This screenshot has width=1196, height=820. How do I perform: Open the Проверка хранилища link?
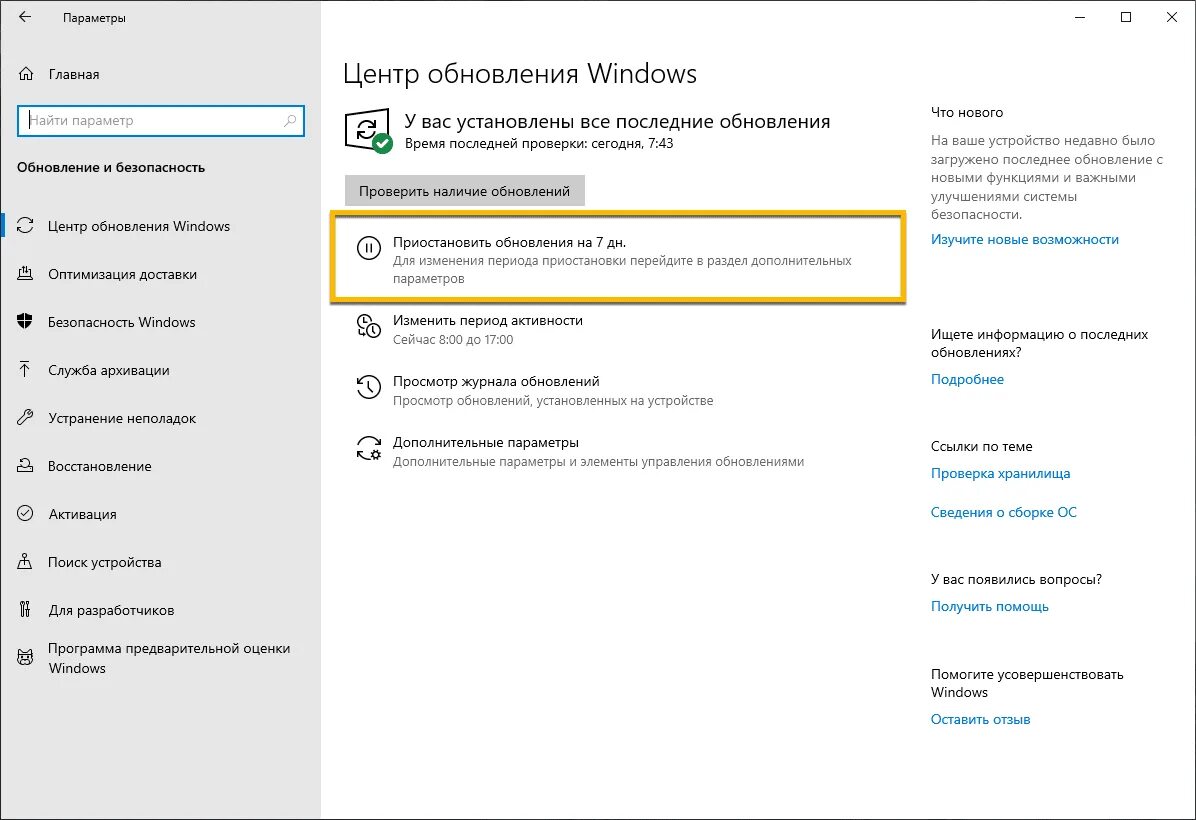(x=1000, y=474)
